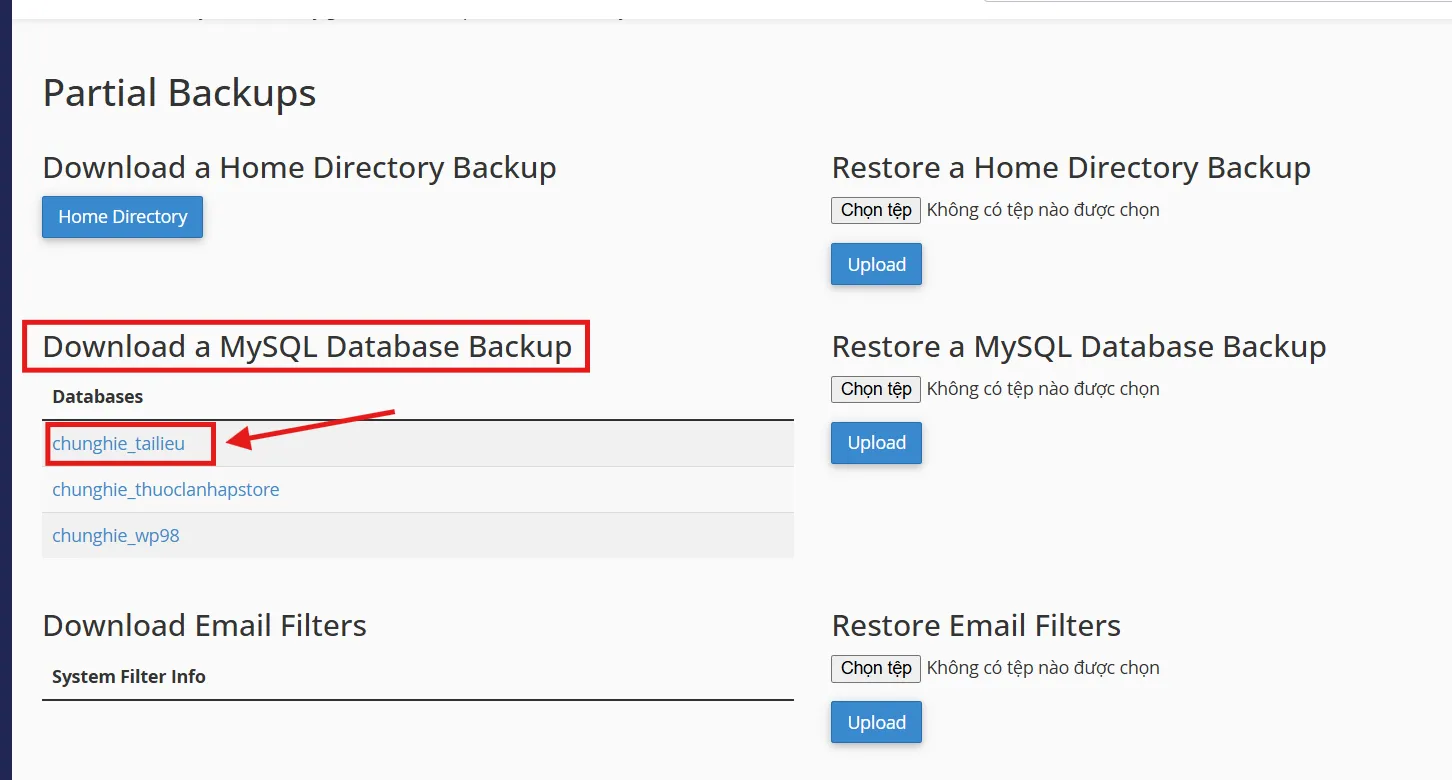Click the Home Directory download button
The width and height of the screenshot is (1452, 780).
click(122, 217)
